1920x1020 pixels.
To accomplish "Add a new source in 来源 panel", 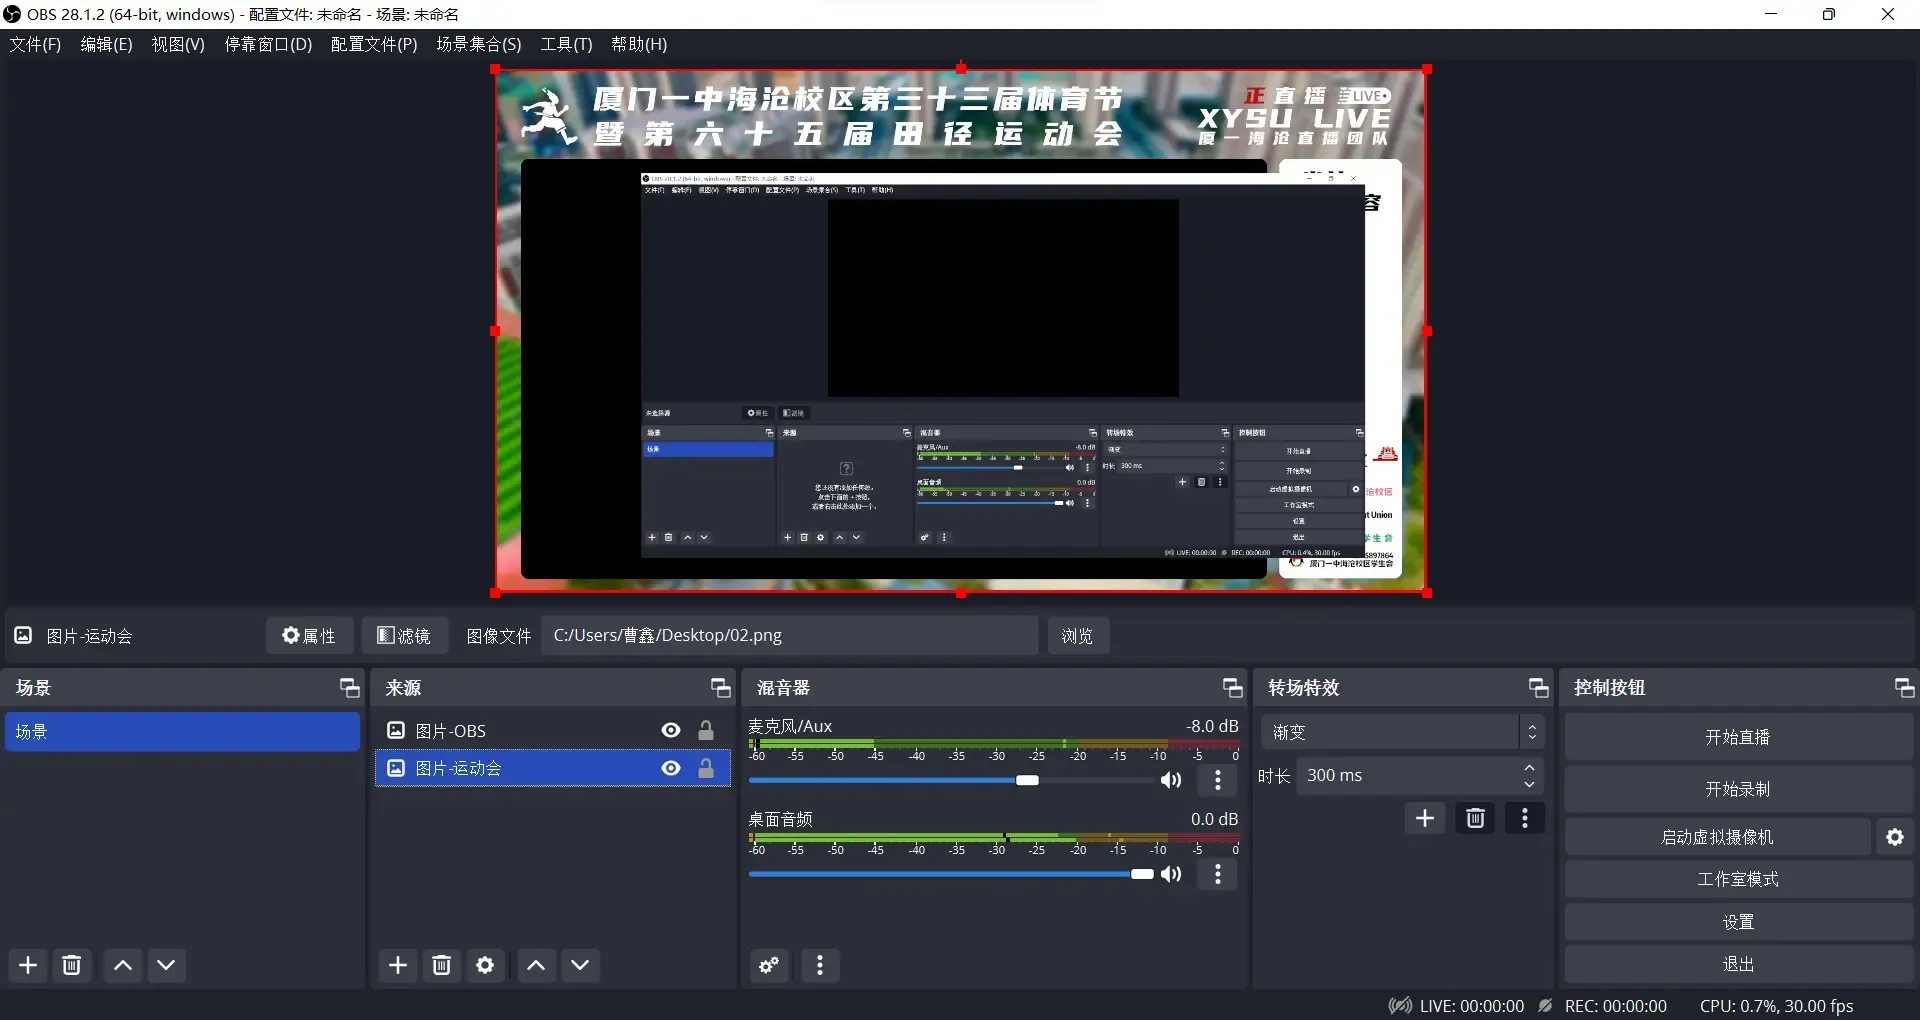I will coord(398,965).
